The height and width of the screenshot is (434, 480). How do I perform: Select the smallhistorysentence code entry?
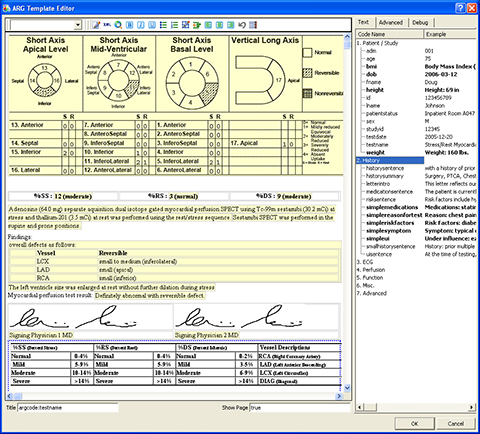click(x=390, y=246)
